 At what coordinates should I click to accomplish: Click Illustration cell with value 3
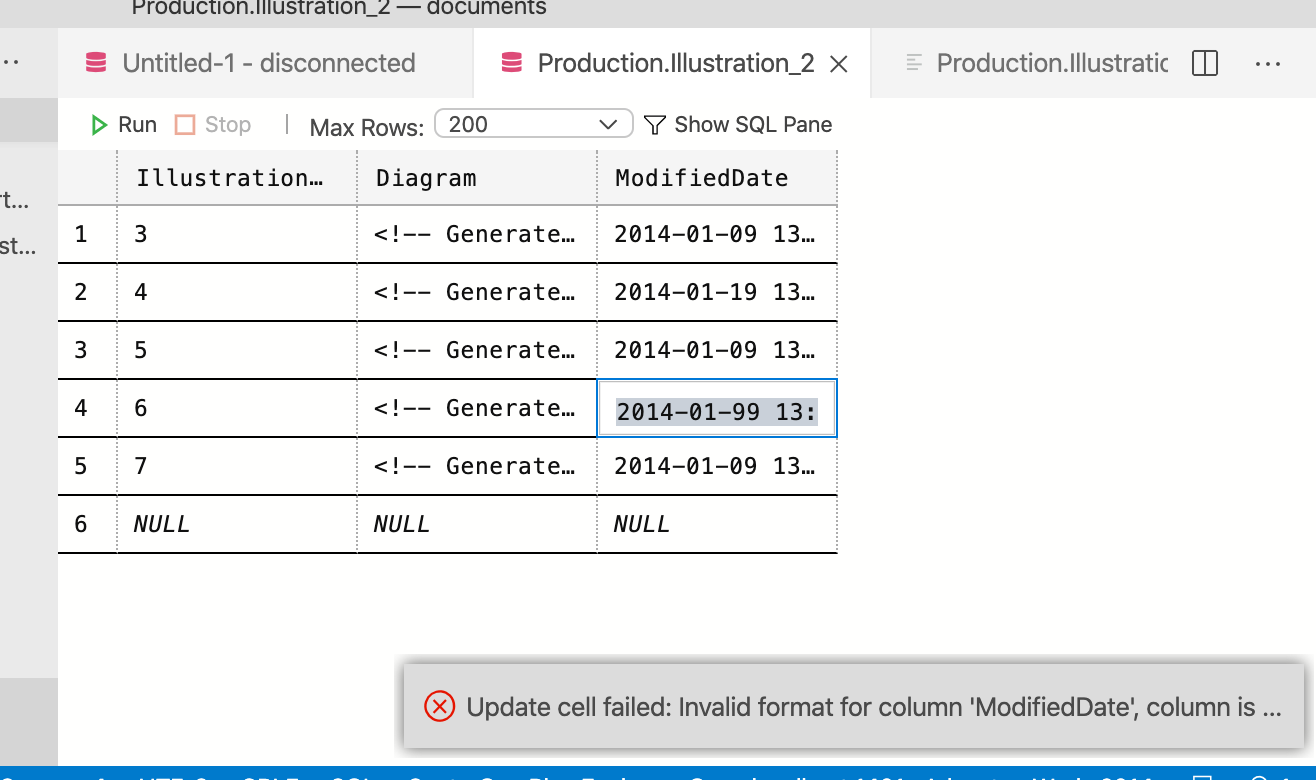(237, 235)
